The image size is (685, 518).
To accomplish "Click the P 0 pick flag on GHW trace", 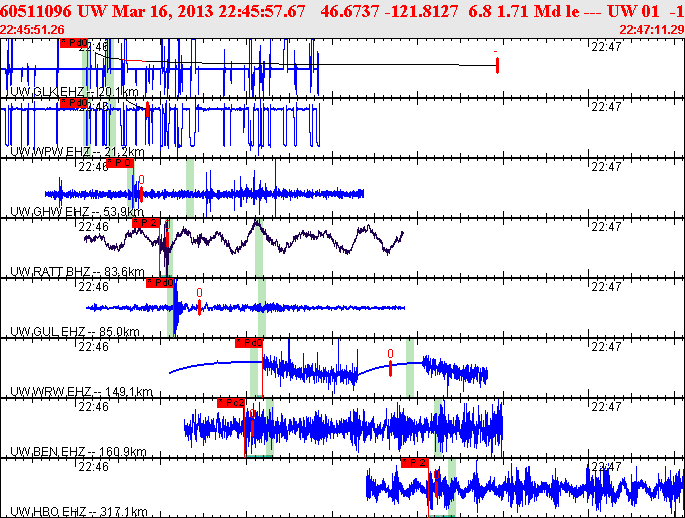I will click(120, 163).
